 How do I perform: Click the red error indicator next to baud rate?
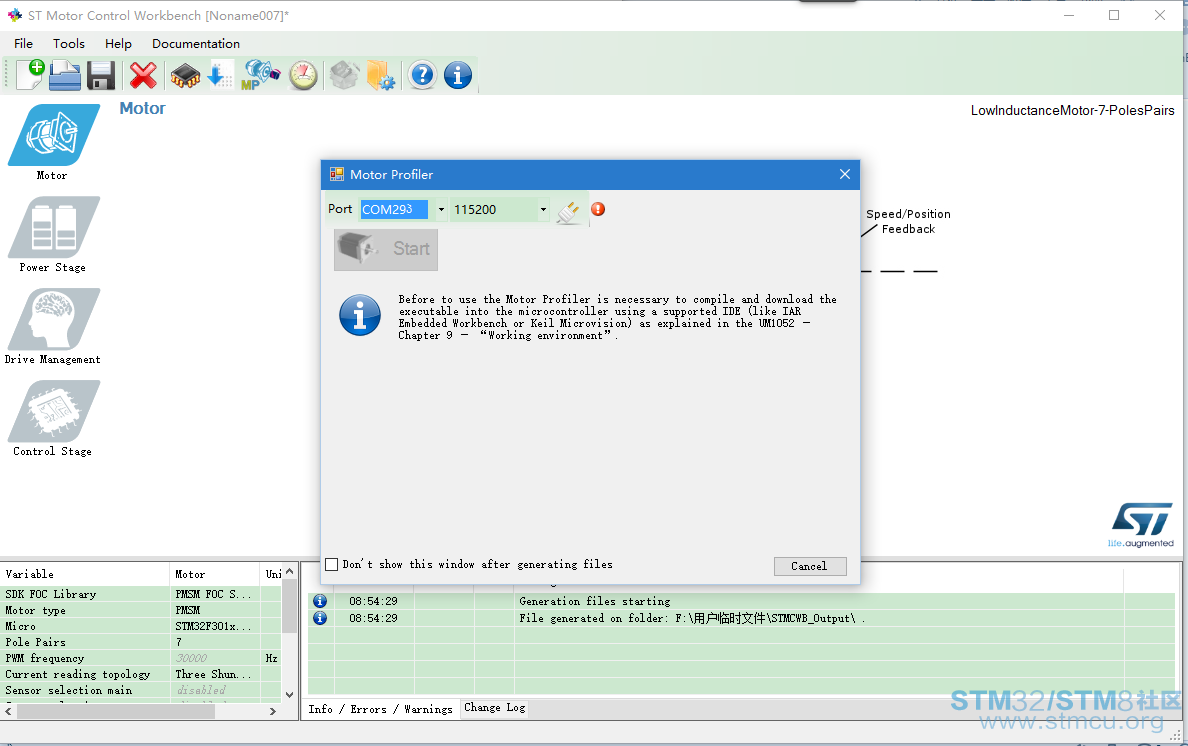(598, 209)
